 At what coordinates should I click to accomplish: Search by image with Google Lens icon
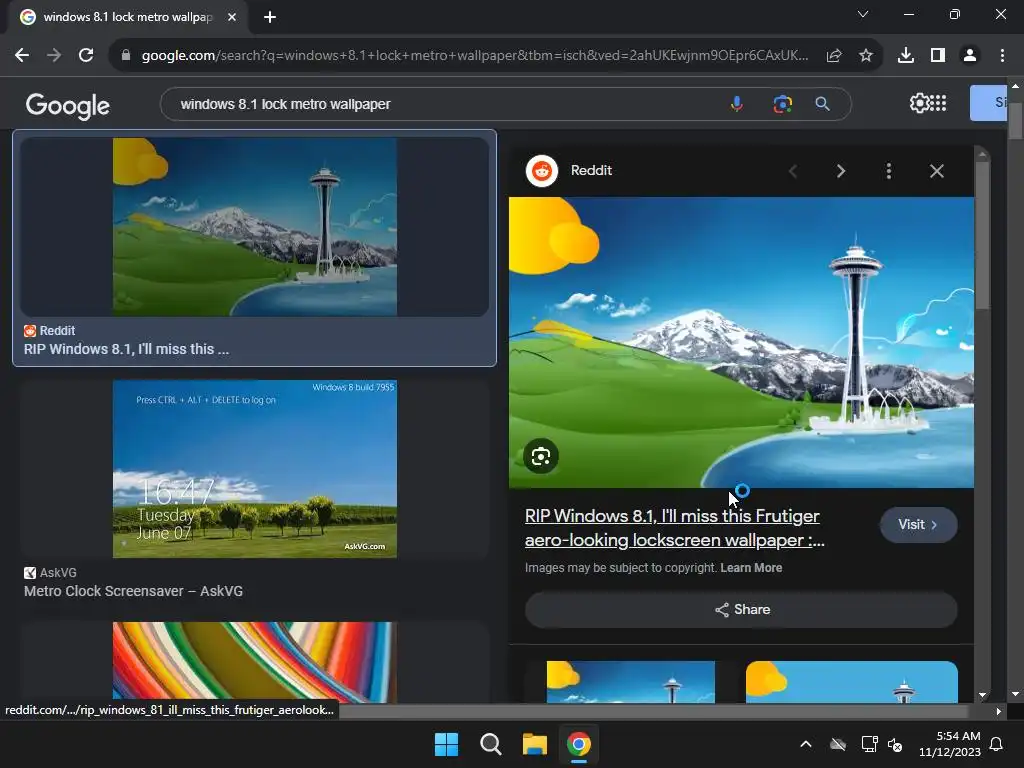(x=782, y=104)
